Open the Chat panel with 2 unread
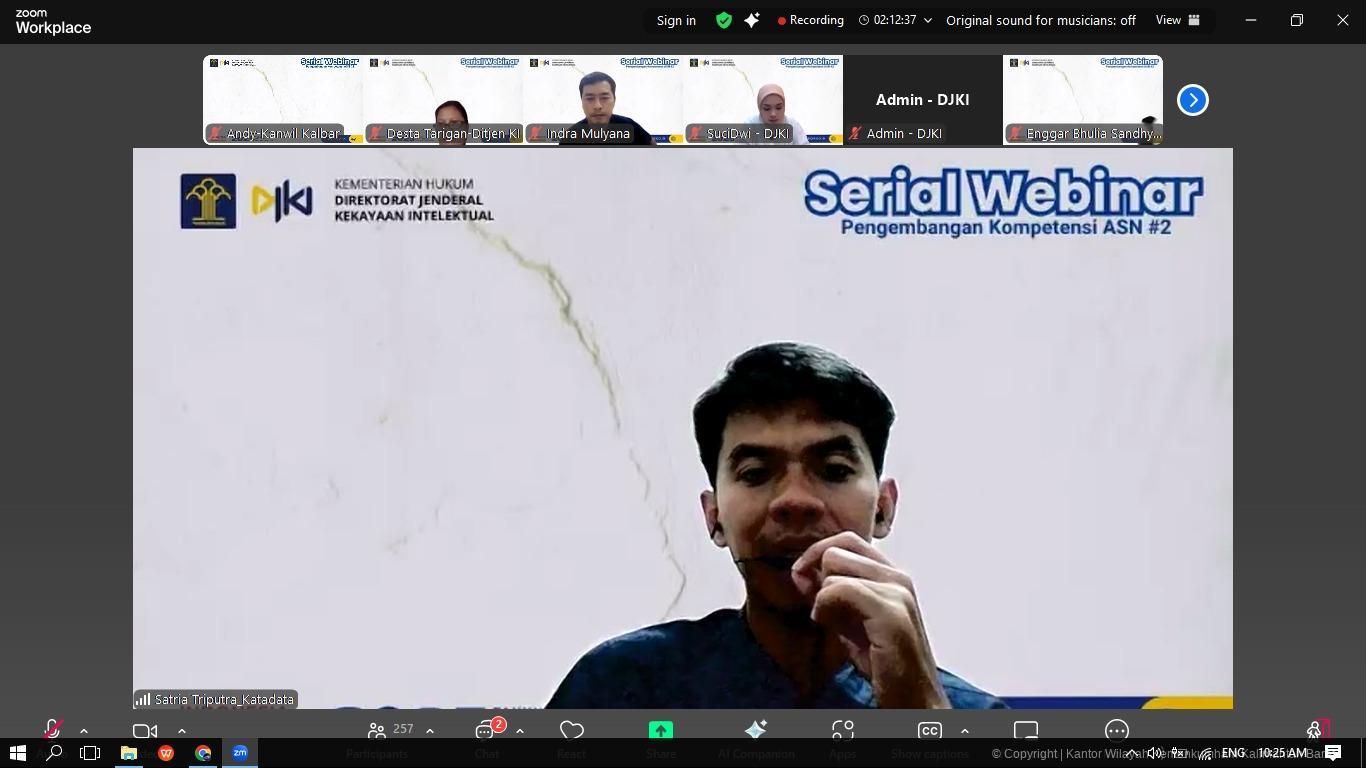Image resolution: width=1366 pixels, height=768 pixels. 486,730
